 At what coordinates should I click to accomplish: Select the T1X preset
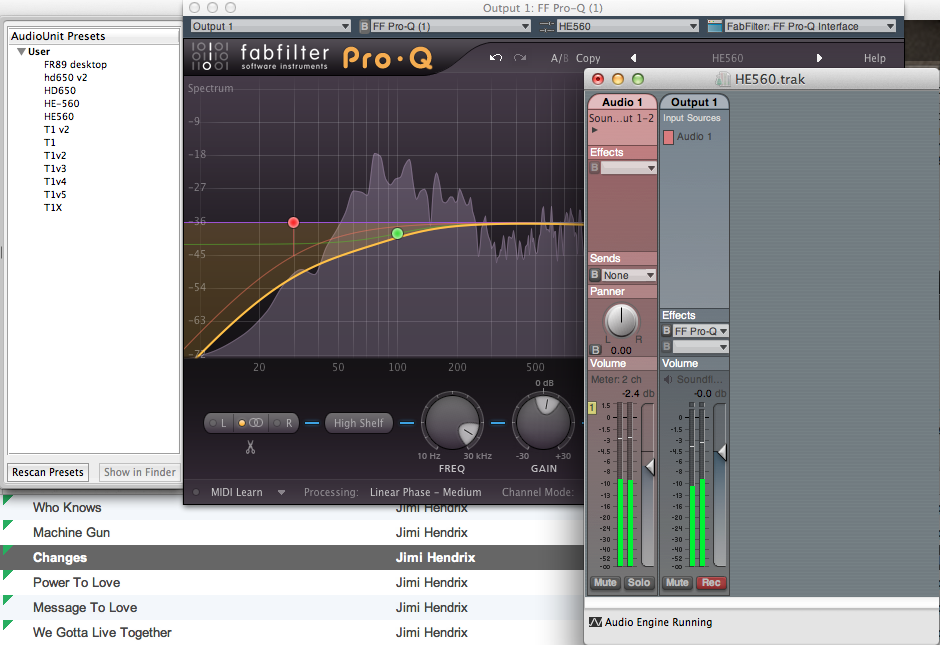pyautogui.click(x=53, y=207)
